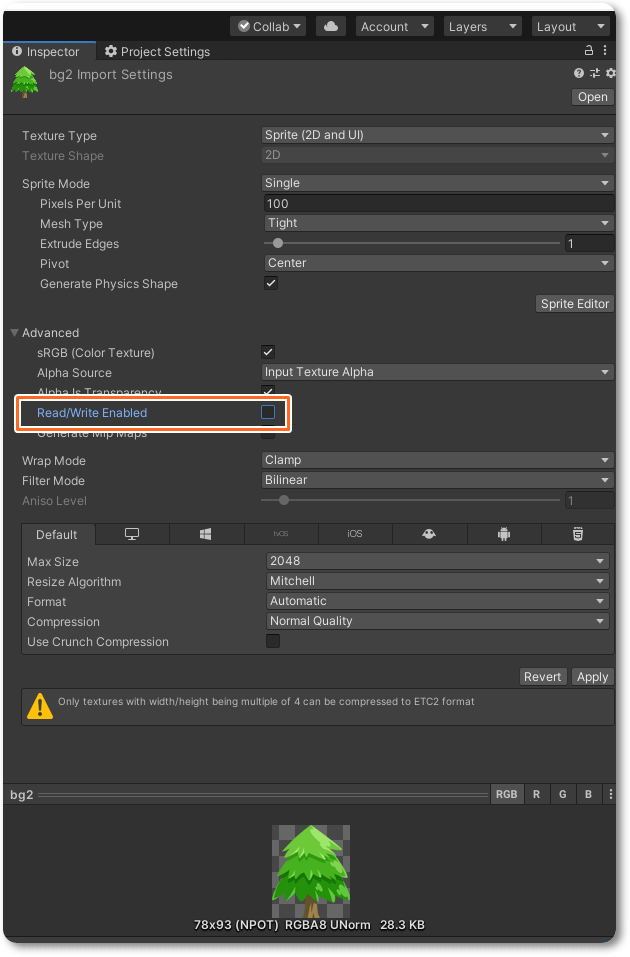Toggle the G channel preview button
Image resolution: width=630 pixels, height=957 pixels.
click(x=563, y=794)
